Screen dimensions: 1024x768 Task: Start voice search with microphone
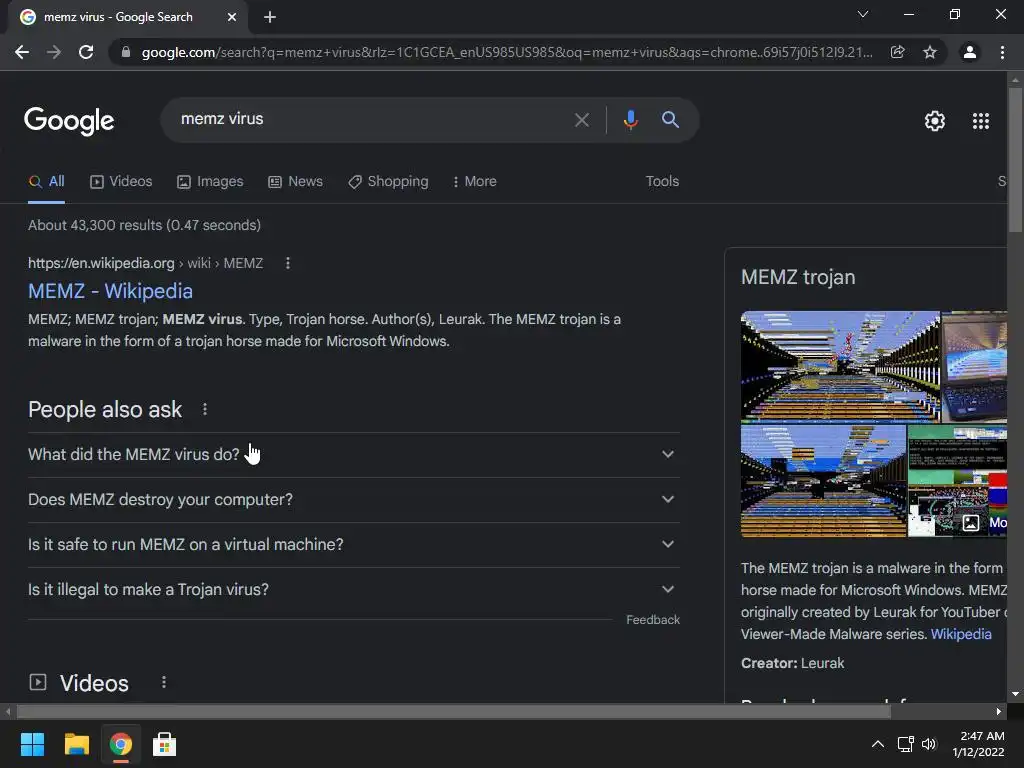pos(630,120)
